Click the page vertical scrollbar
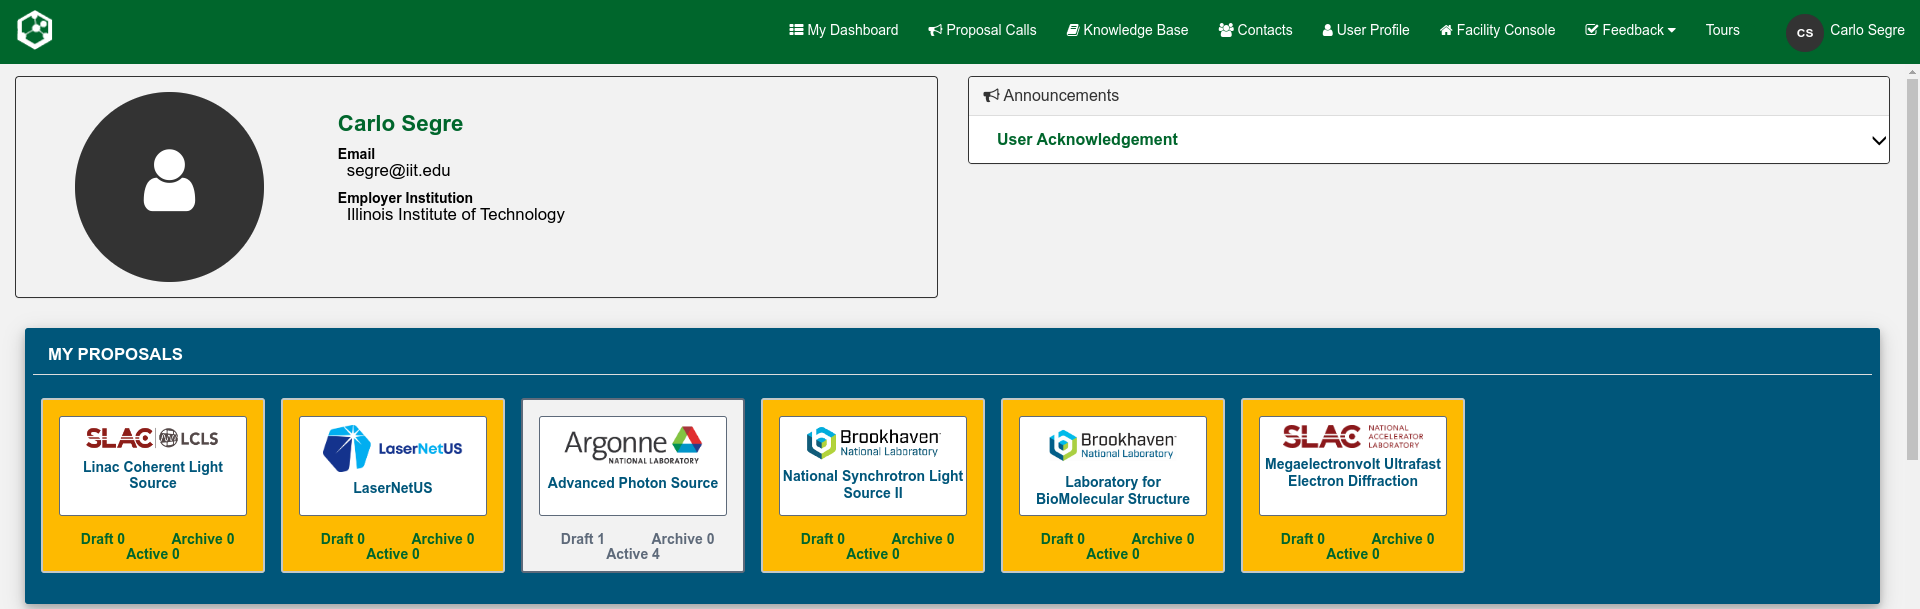1920x609 pixels. pyautogui.click(x=1912, y=300)
